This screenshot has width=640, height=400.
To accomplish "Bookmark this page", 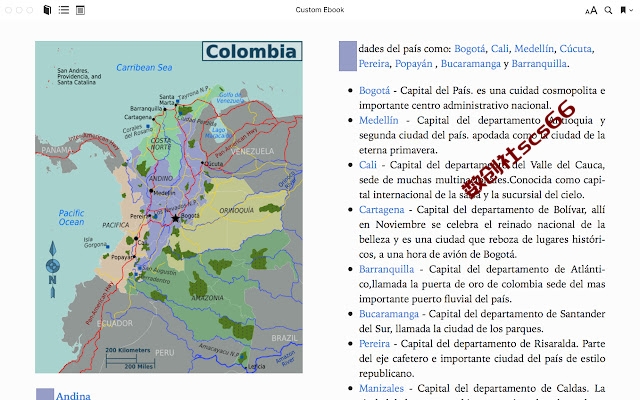I will (623, 10).
